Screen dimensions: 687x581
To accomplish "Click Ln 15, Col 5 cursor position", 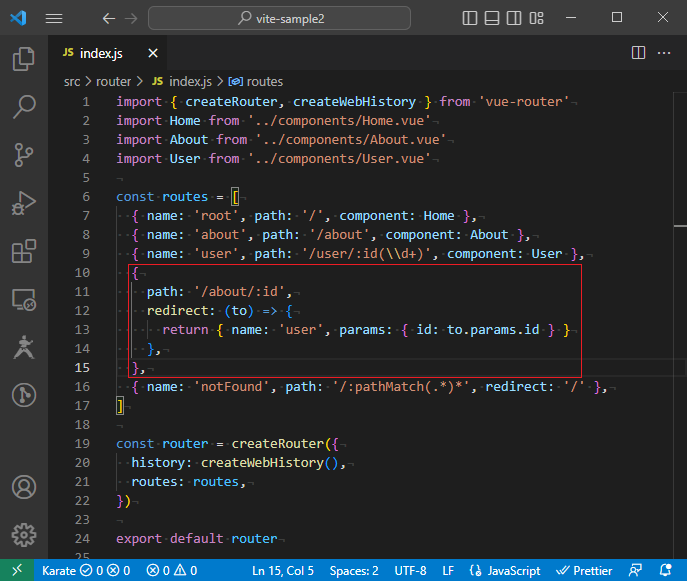I will [283, 570].
